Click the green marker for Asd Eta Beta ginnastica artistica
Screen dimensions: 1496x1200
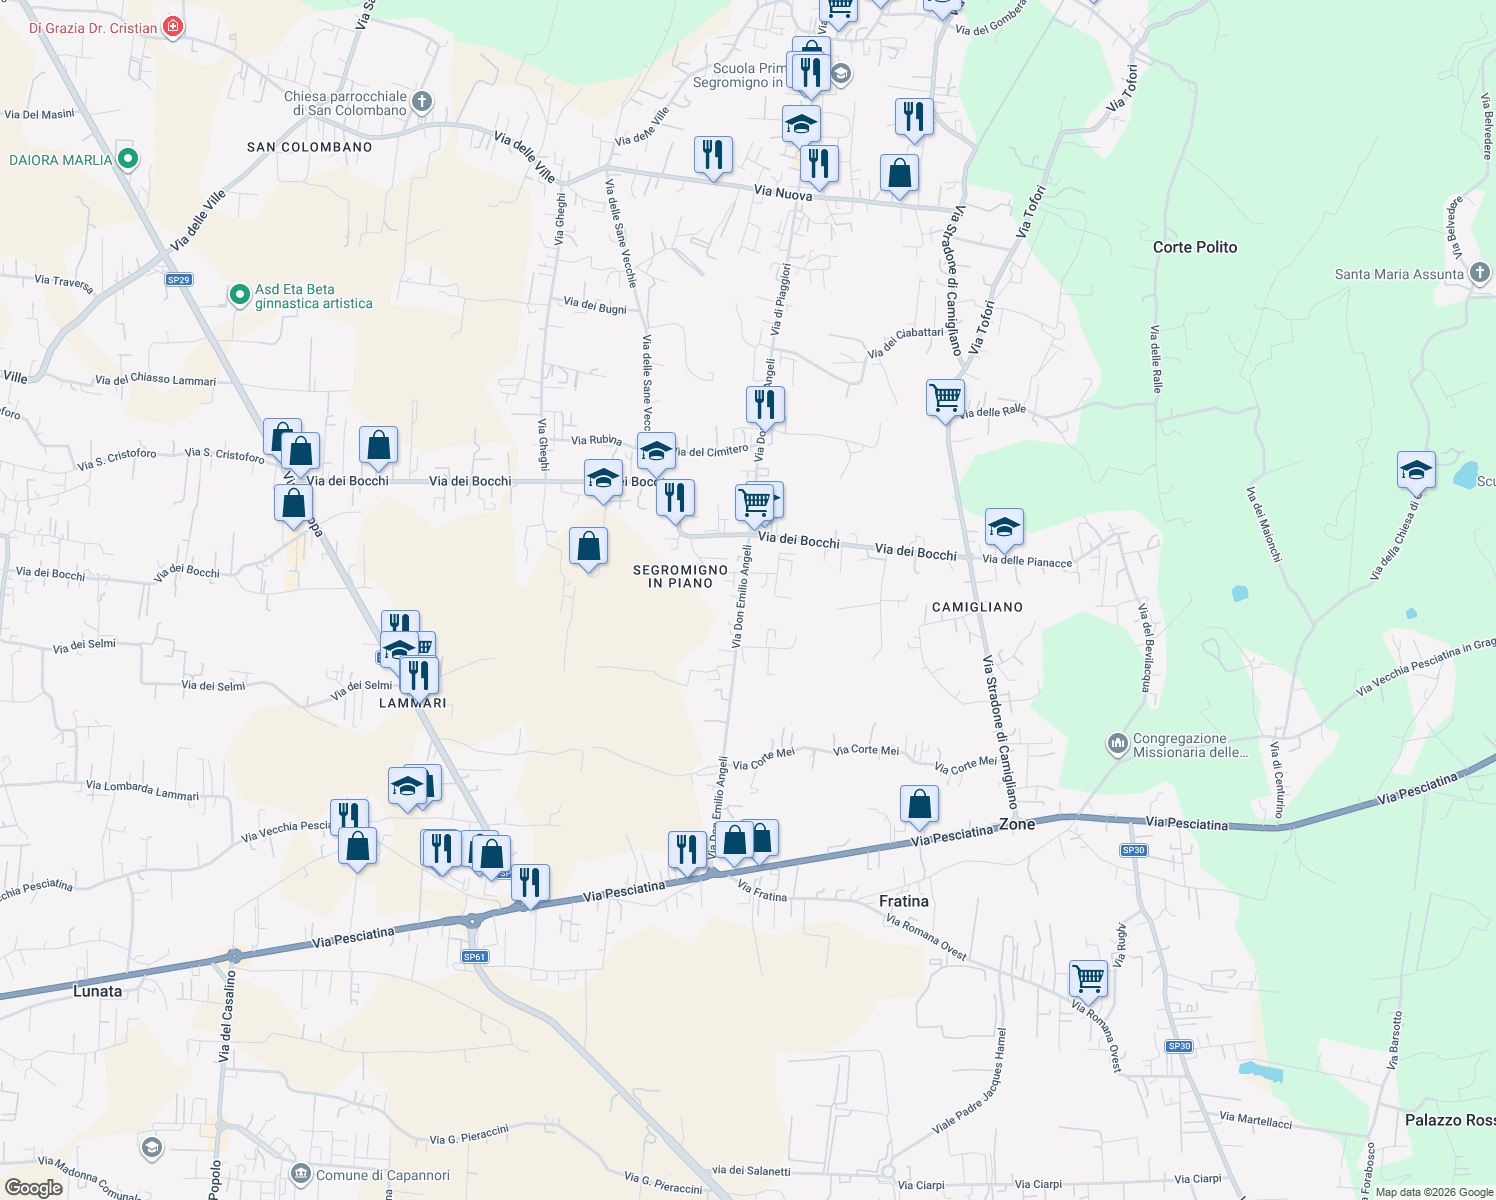click(x=240, y=296)
